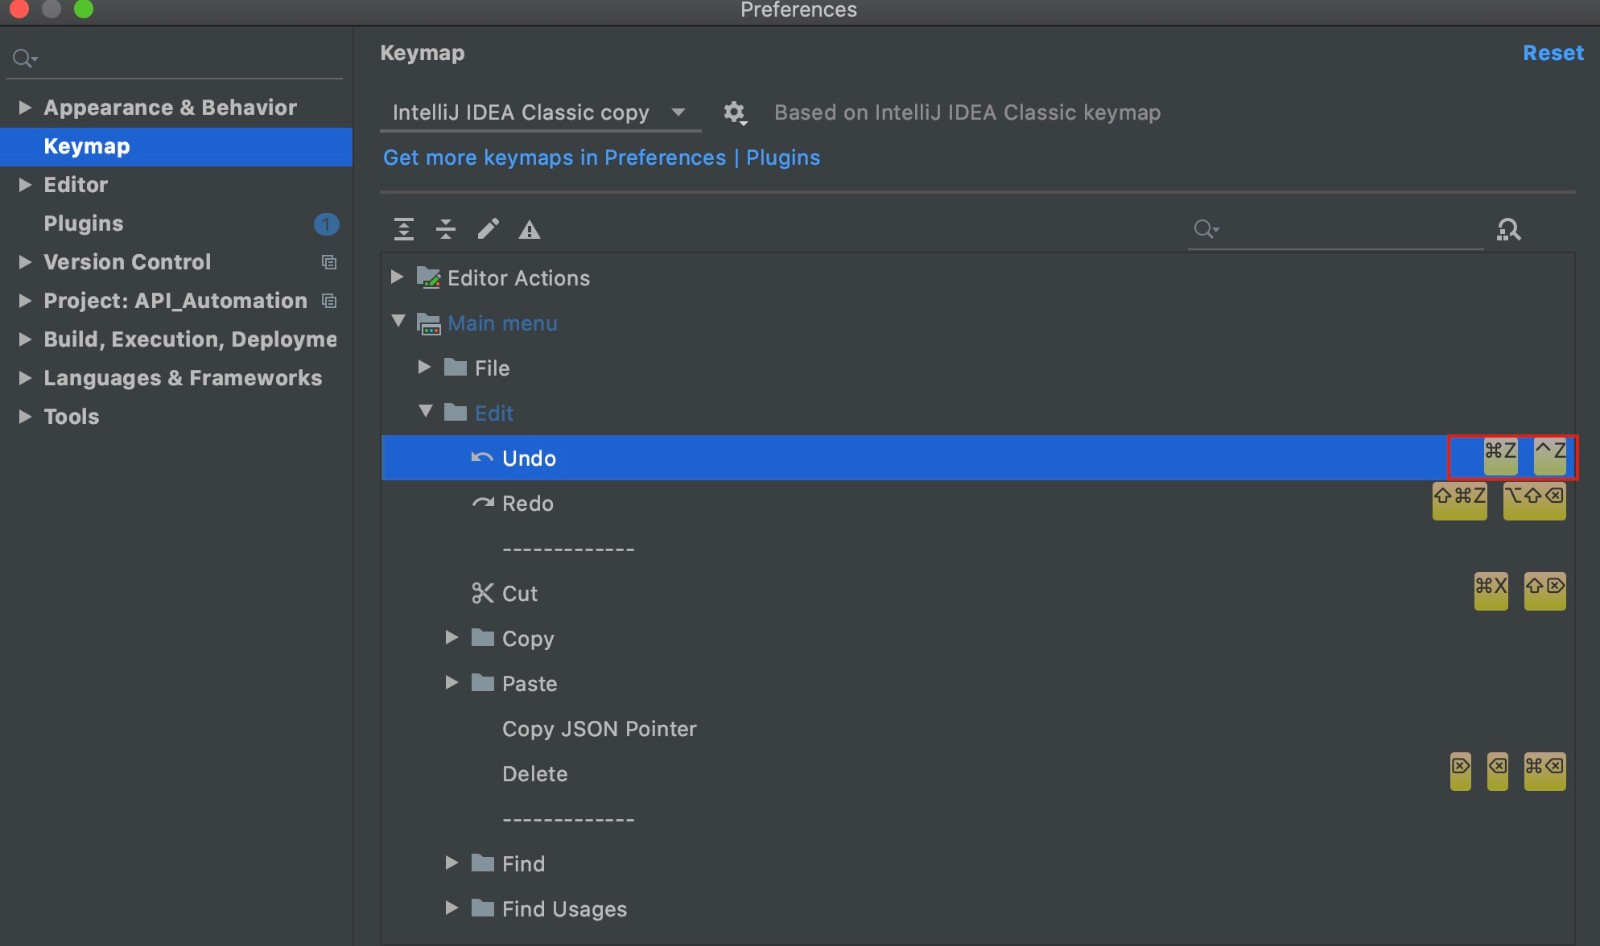Click the Plugins update badge
The width and height of the screenshot is (1600, 946).
click(326, 224)
